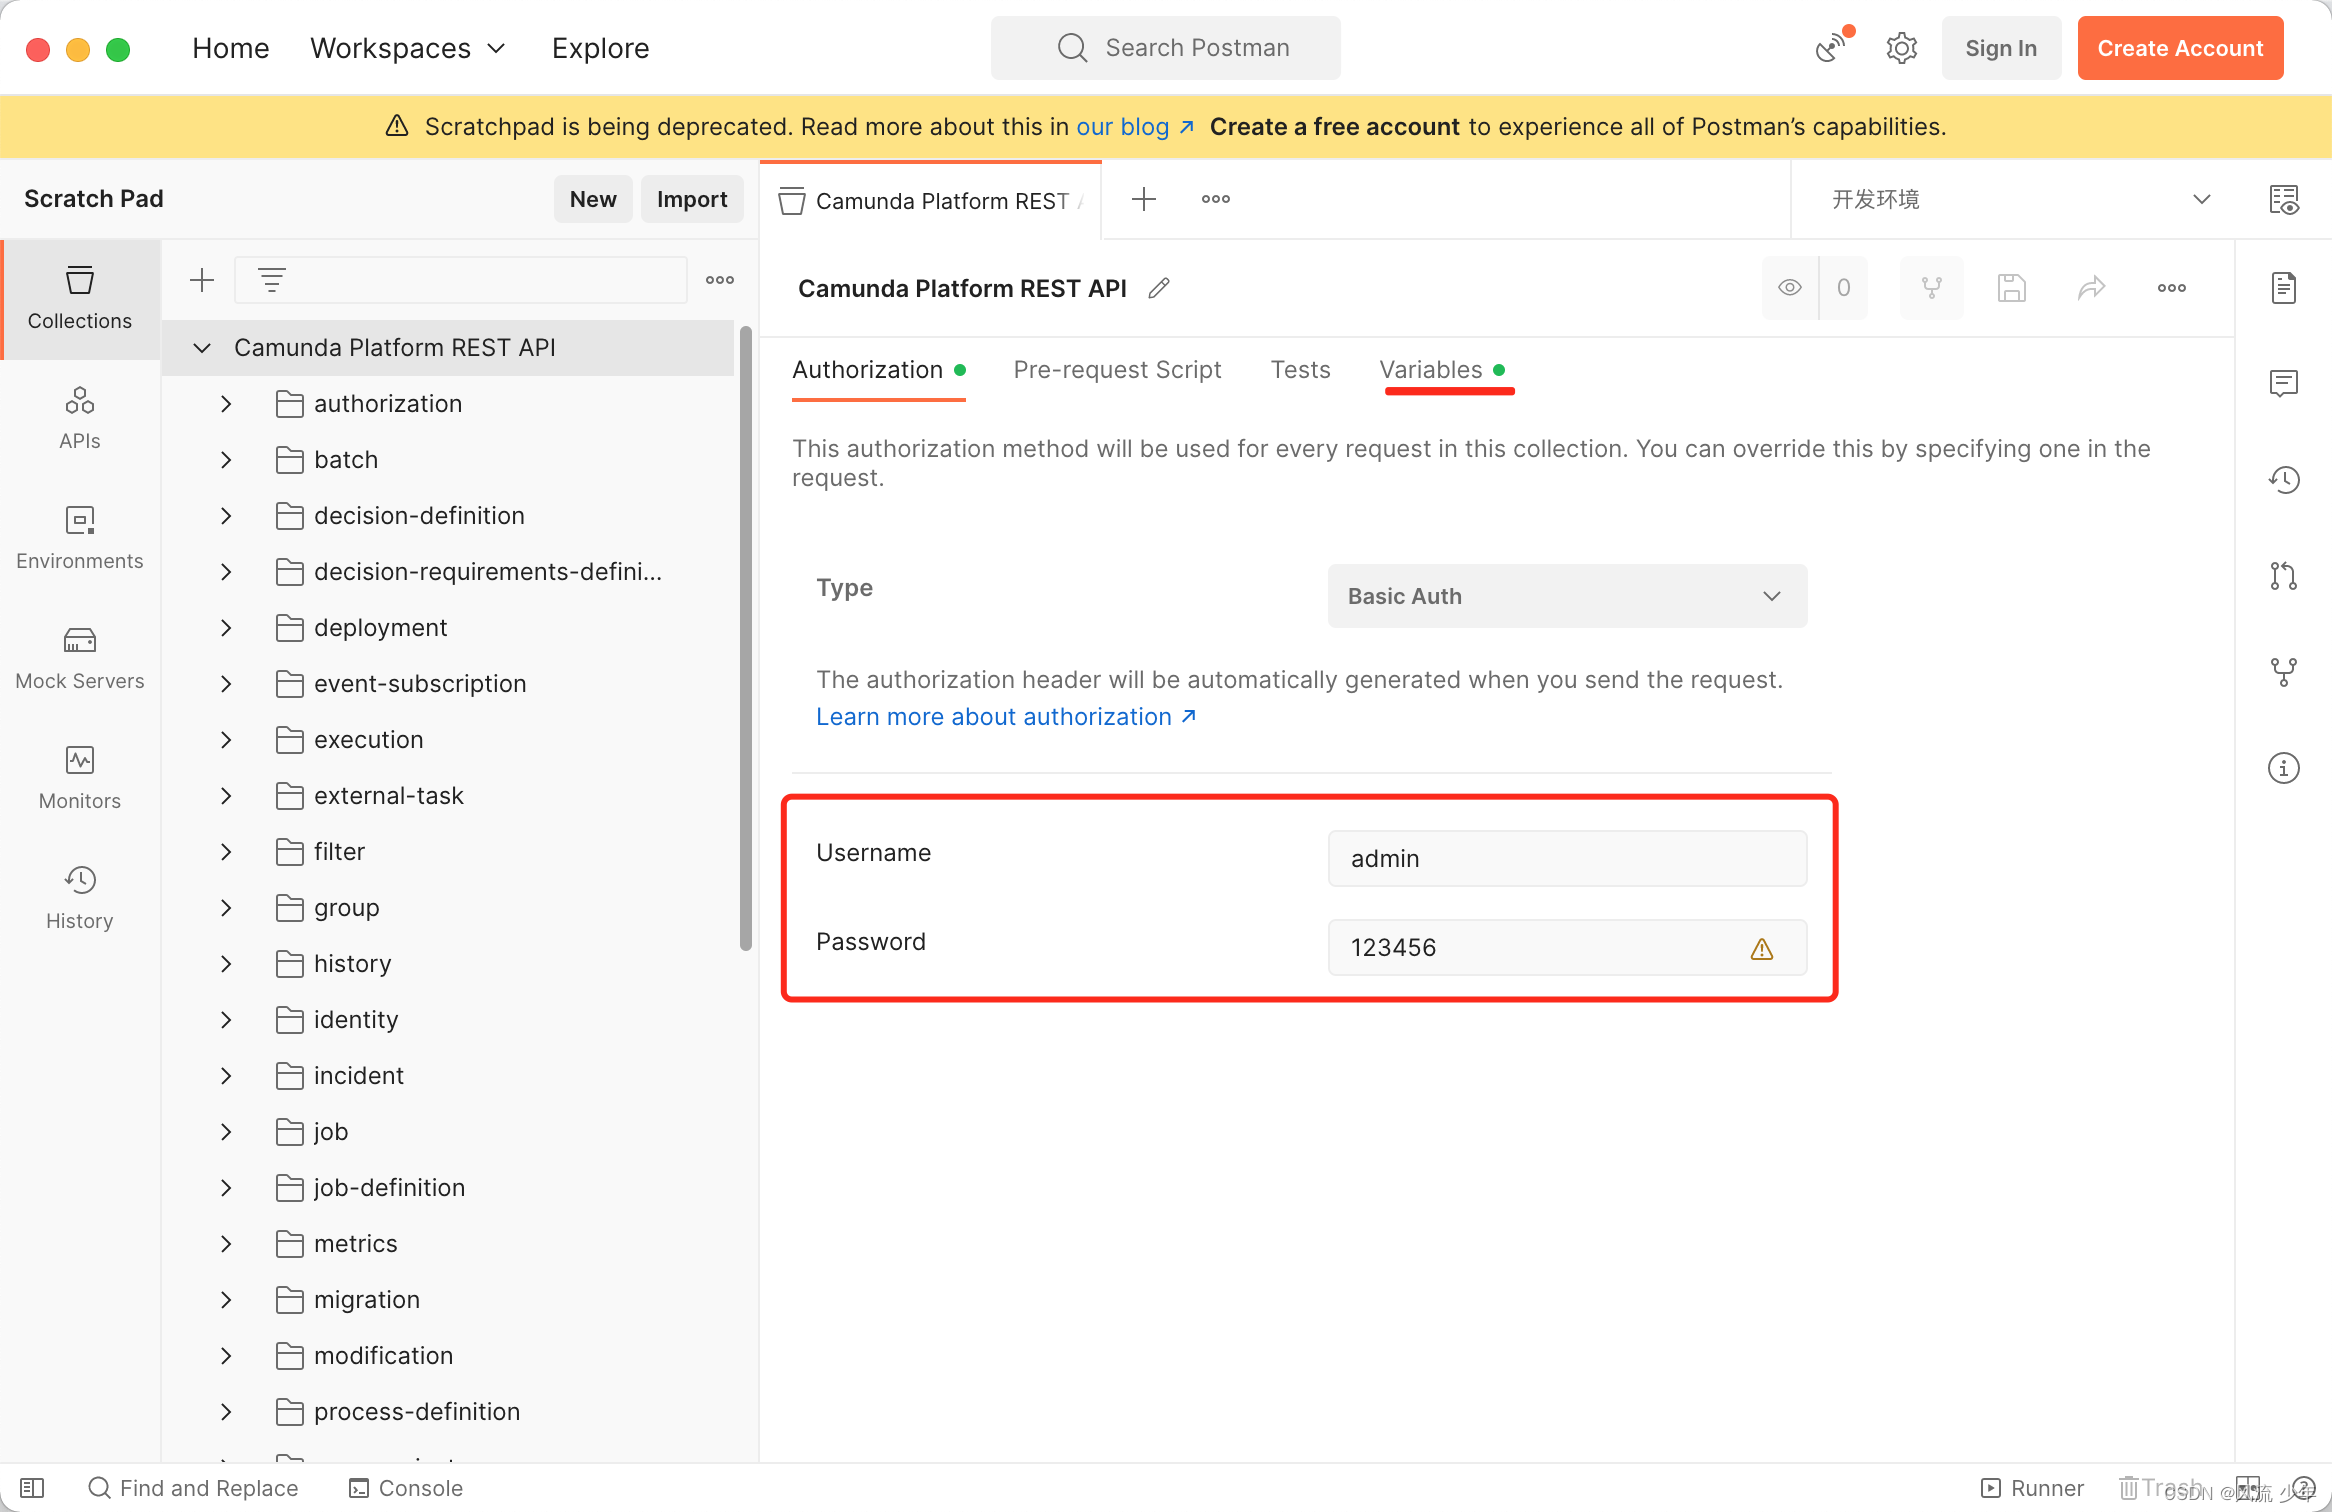Expand the decision-definition folder
Image resolution: width=2332 pixels, height=1512 pixels.
pos(226,516)
